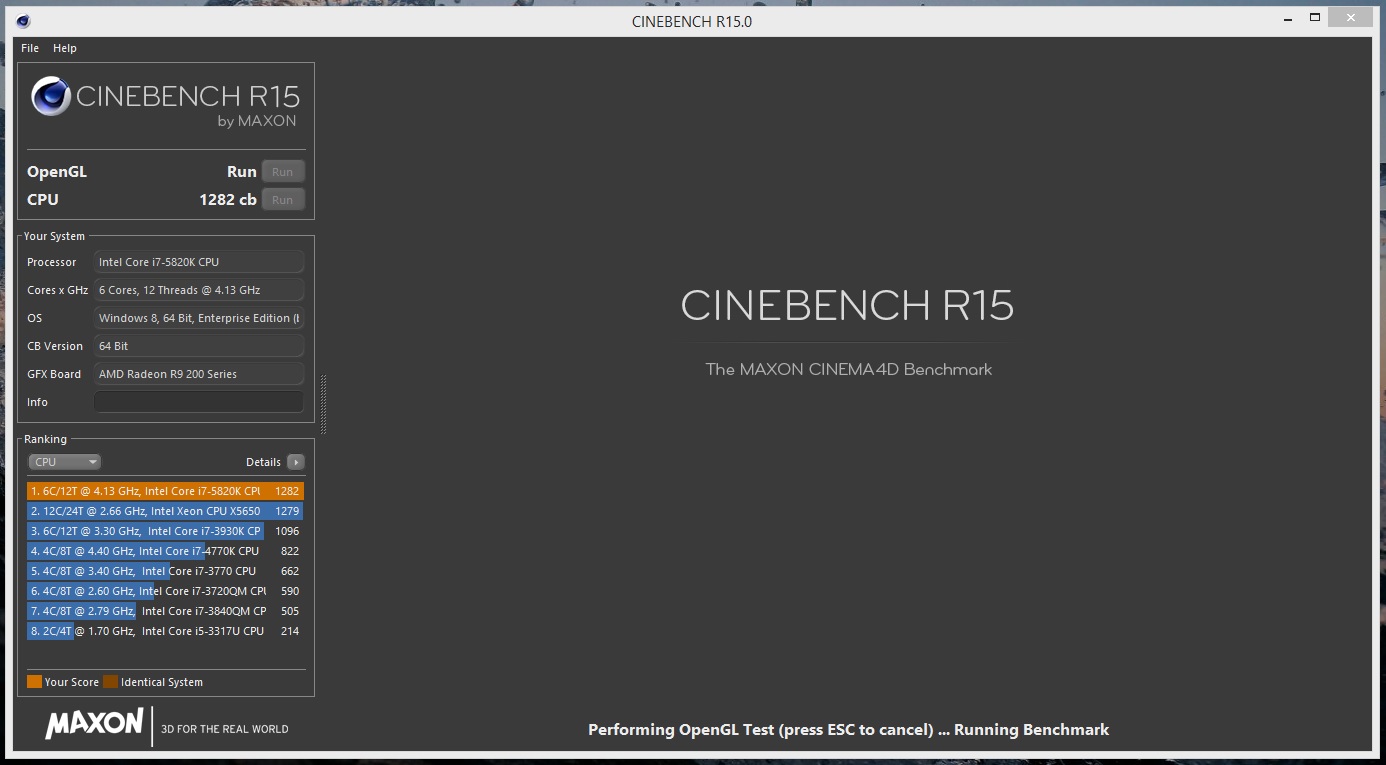The image size is (1386, 765).
Task: Expand ranking Details arrow button
Action: (296, 462)
